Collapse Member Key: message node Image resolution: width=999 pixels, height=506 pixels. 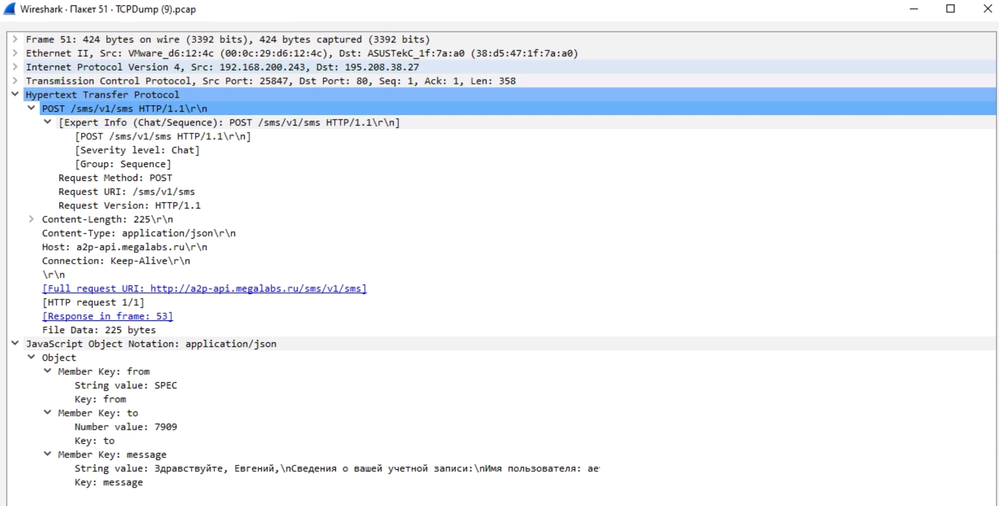click(x=47, y=454)
